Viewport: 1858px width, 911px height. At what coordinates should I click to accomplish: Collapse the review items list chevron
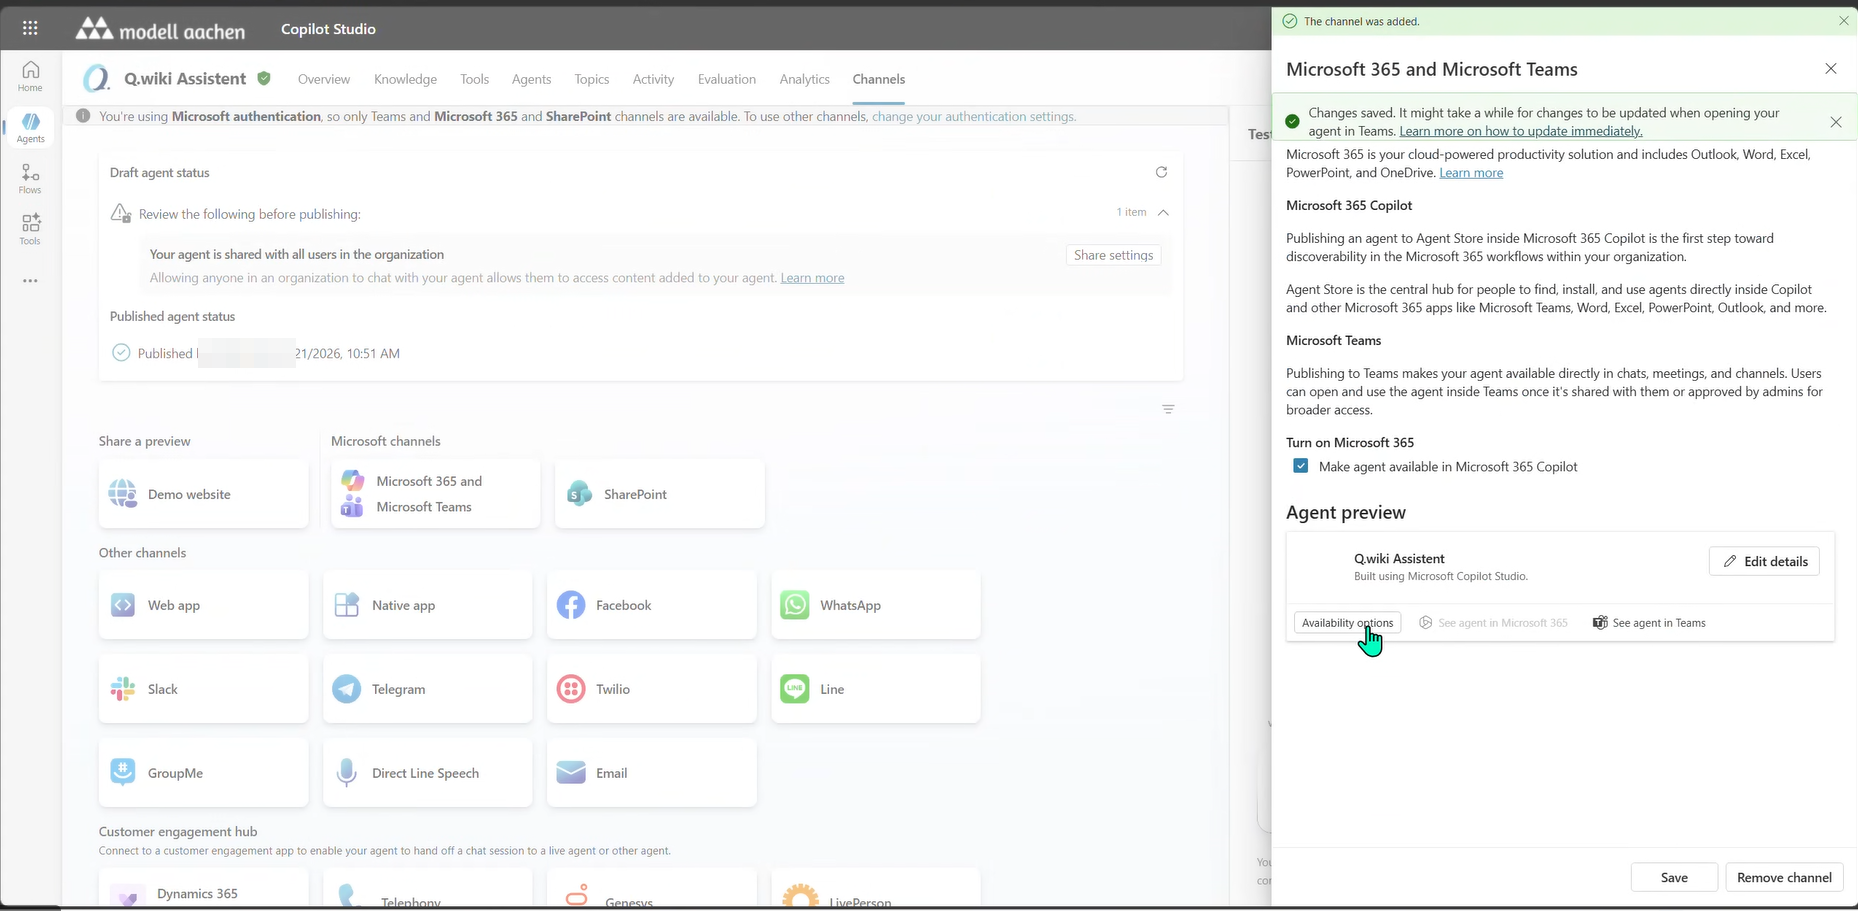(x=1163, y=212)
